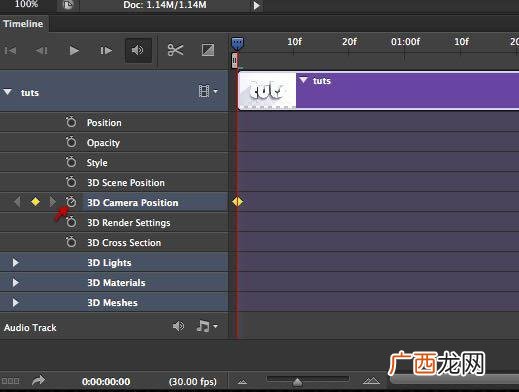This screenshot has height=392, width=519.
Task: Select the 3D Camera Position label
Action: (133, 203)
